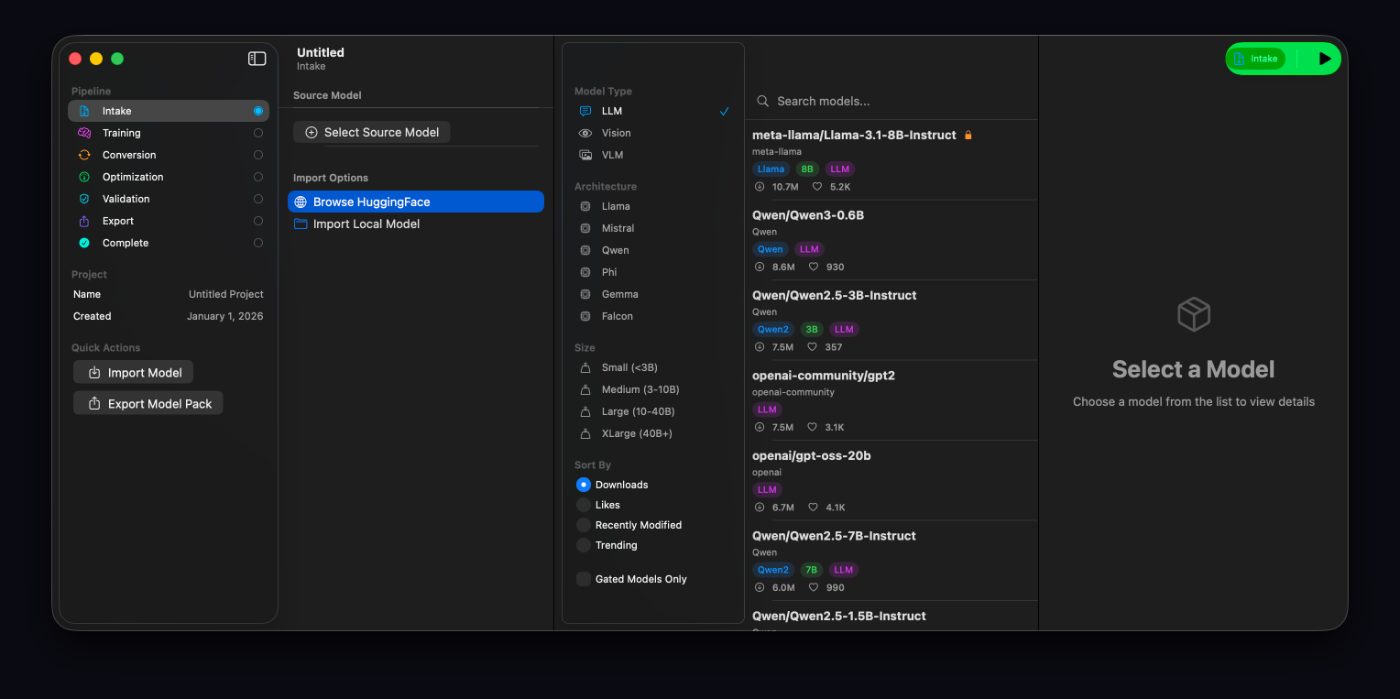Click the lock icon on Llama-3.1-8B-Instruct
Viewport: 1400px width, 699px height.
point(968,135)
